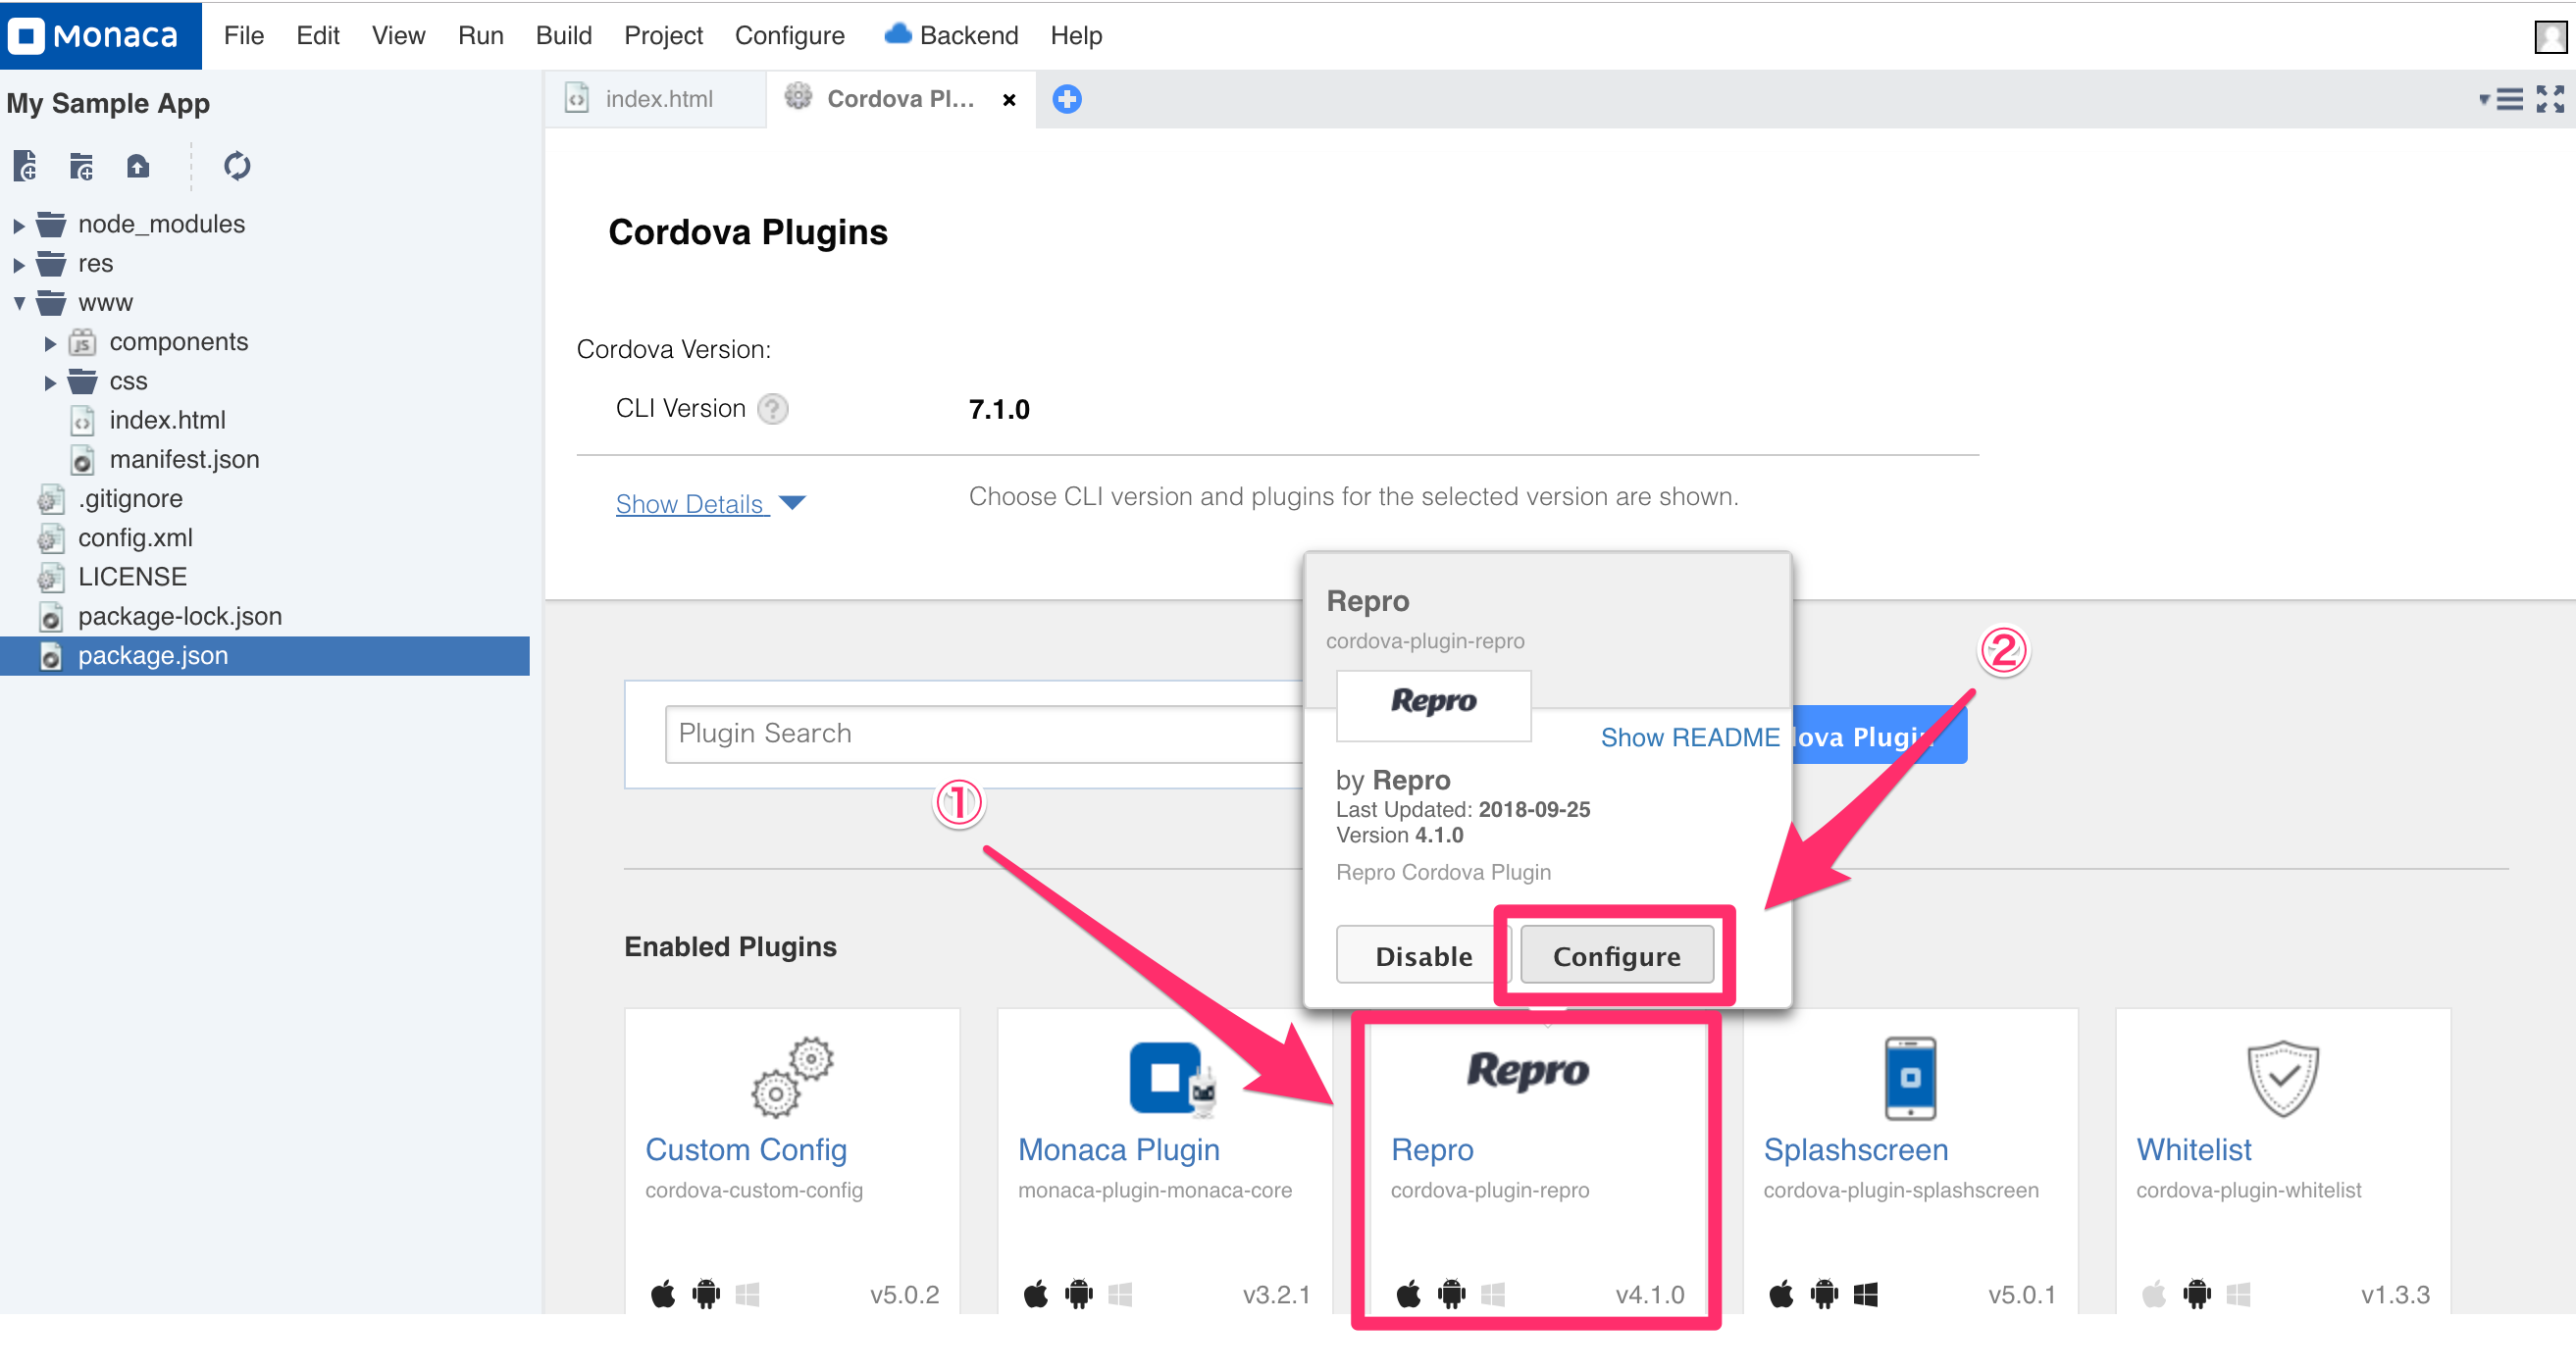
Task: Expand the node_modules folder
Action: [x=18, y=225]
